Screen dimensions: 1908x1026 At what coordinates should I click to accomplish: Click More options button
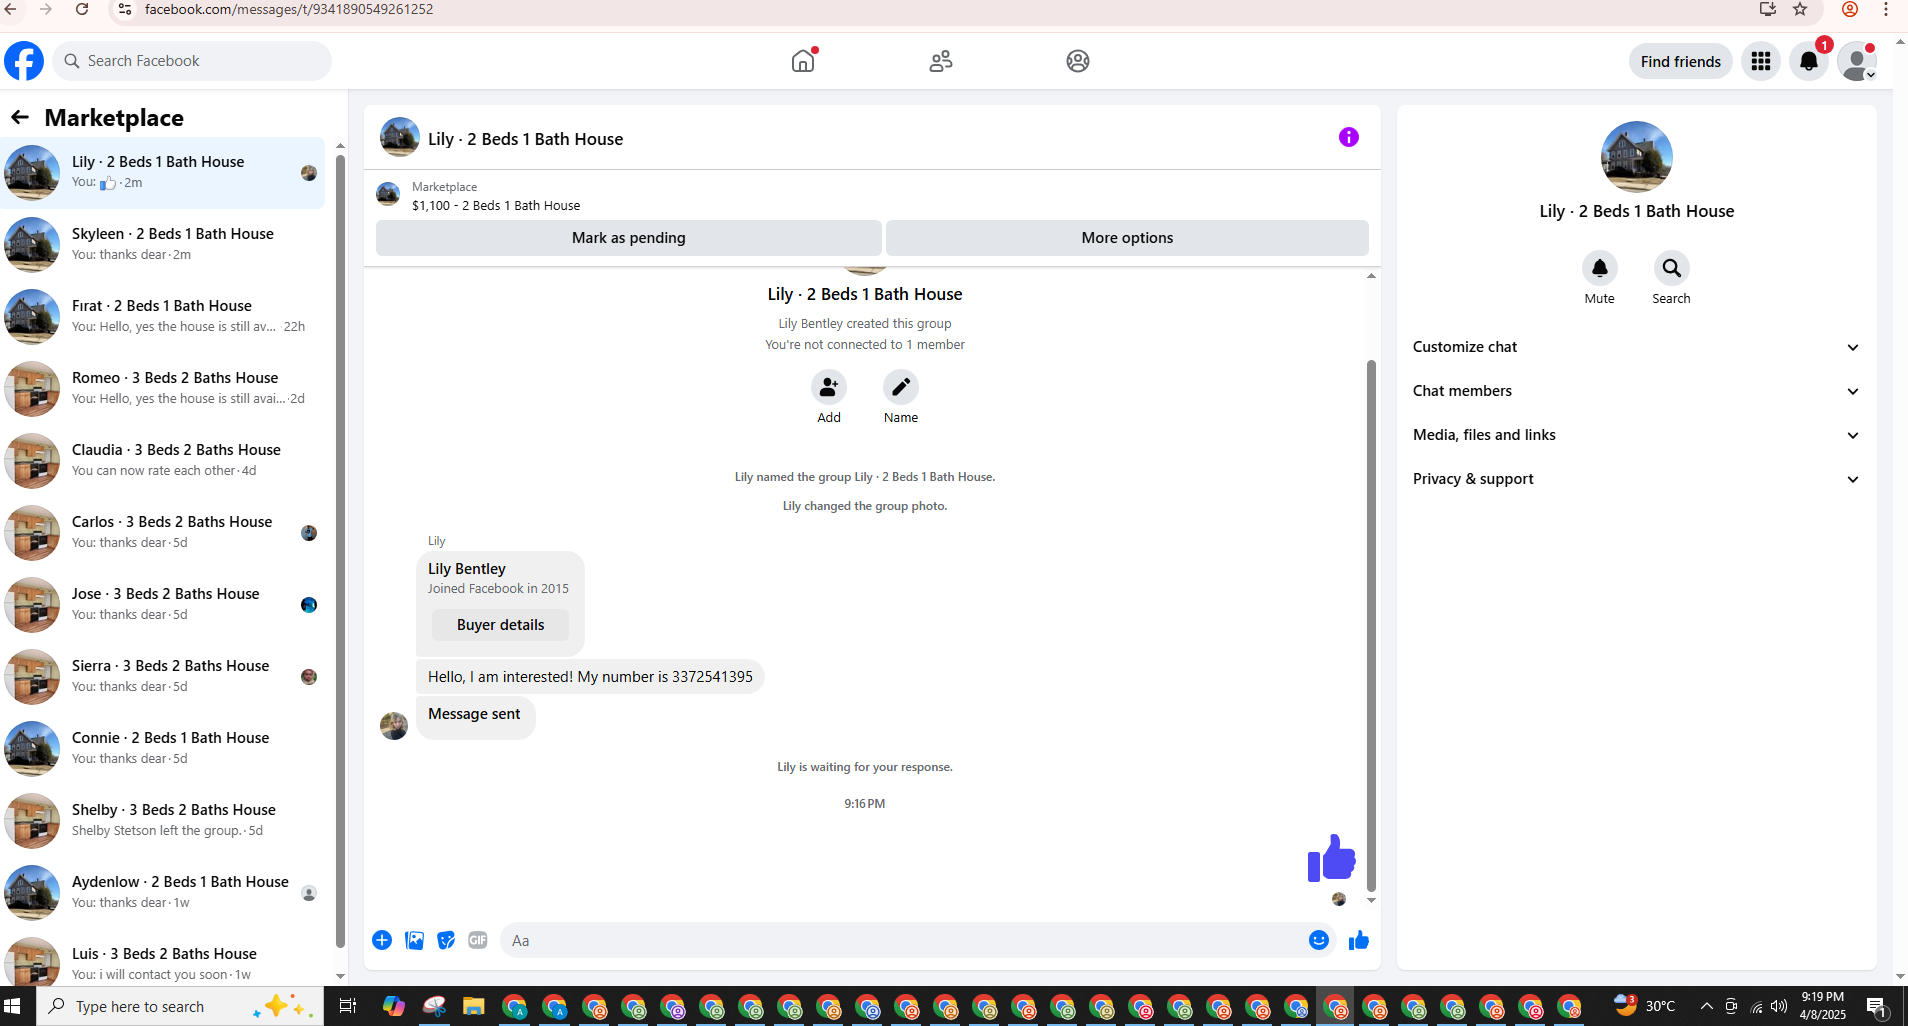point(1127,238)
